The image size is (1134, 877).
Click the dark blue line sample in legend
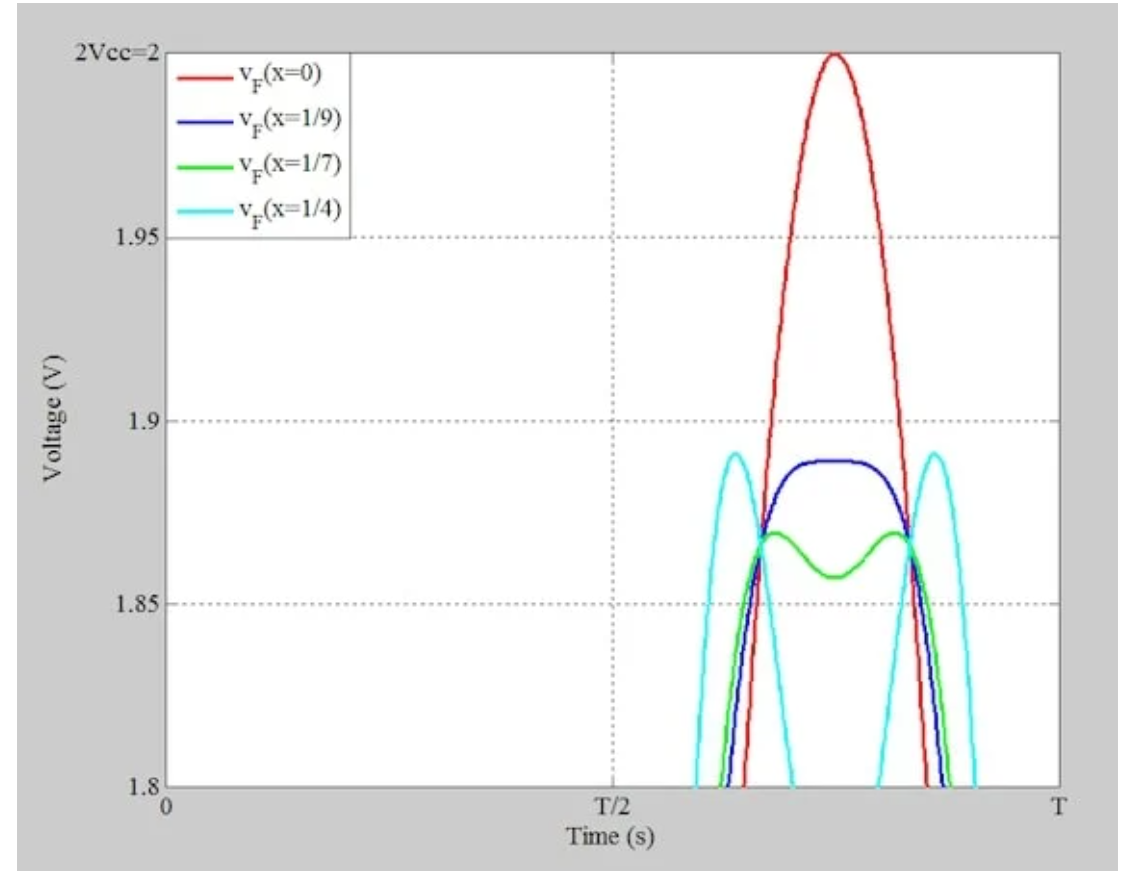(x=205, y=122)
